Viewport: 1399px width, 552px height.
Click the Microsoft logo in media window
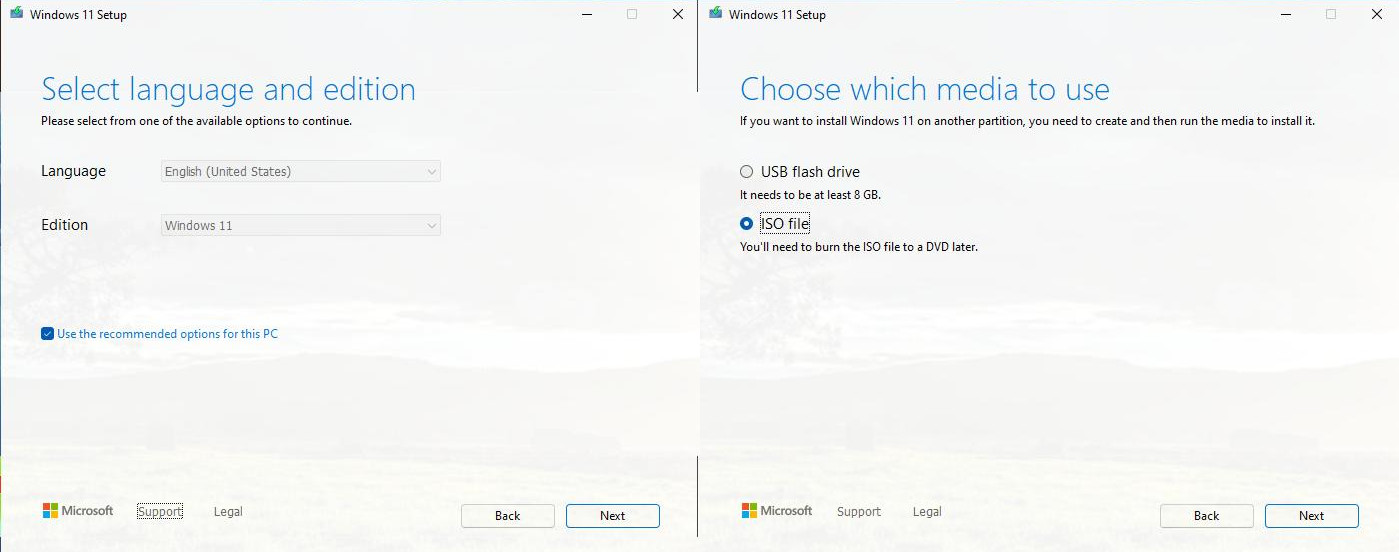pyautogui.click(x=777, y=511)
